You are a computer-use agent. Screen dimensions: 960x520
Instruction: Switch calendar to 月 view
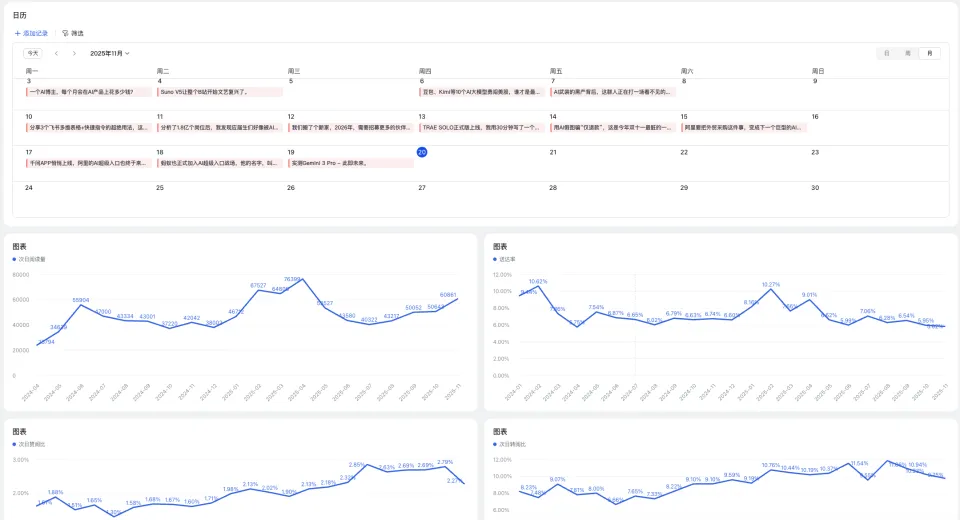pos(931,53)
